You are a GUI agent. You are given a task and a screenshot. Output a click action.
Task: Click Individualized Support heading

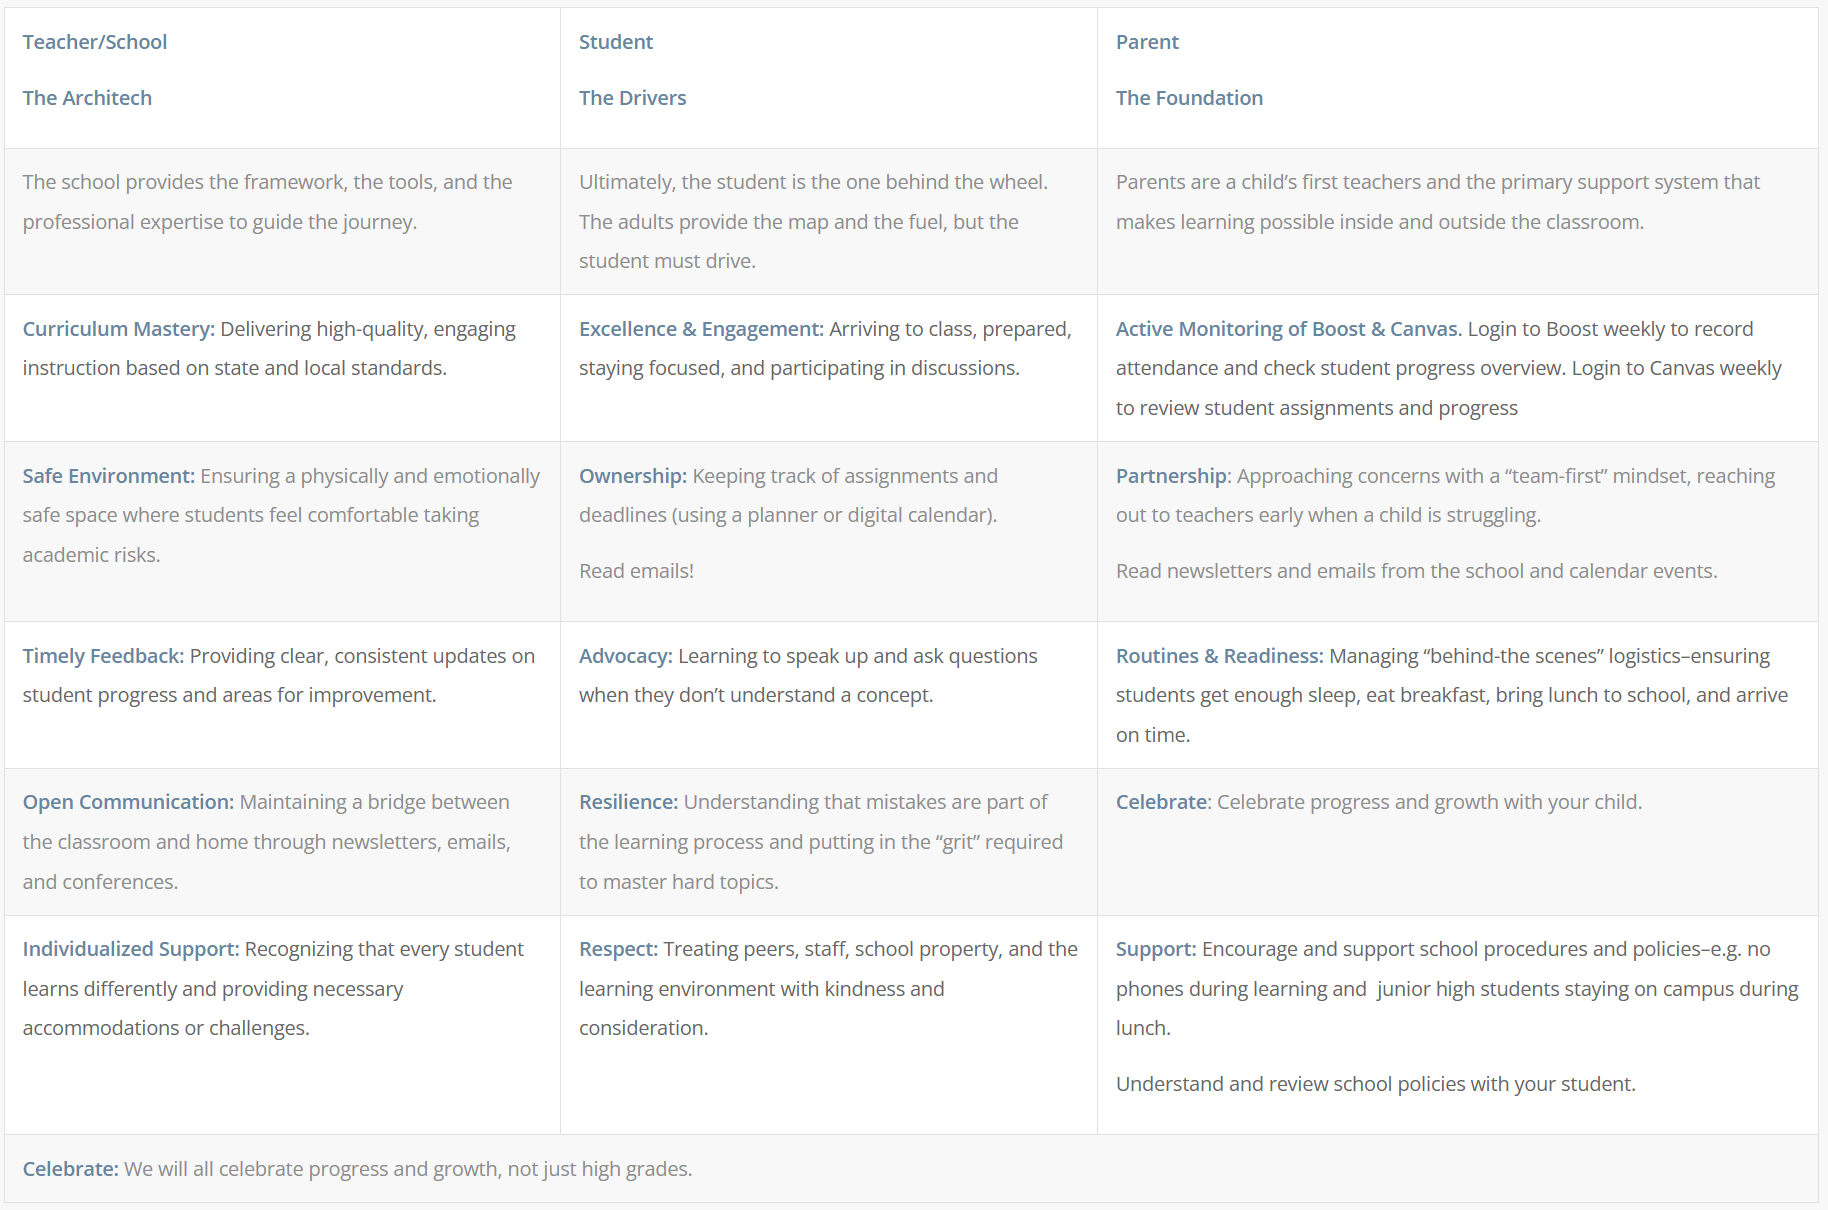pos(131,949)
